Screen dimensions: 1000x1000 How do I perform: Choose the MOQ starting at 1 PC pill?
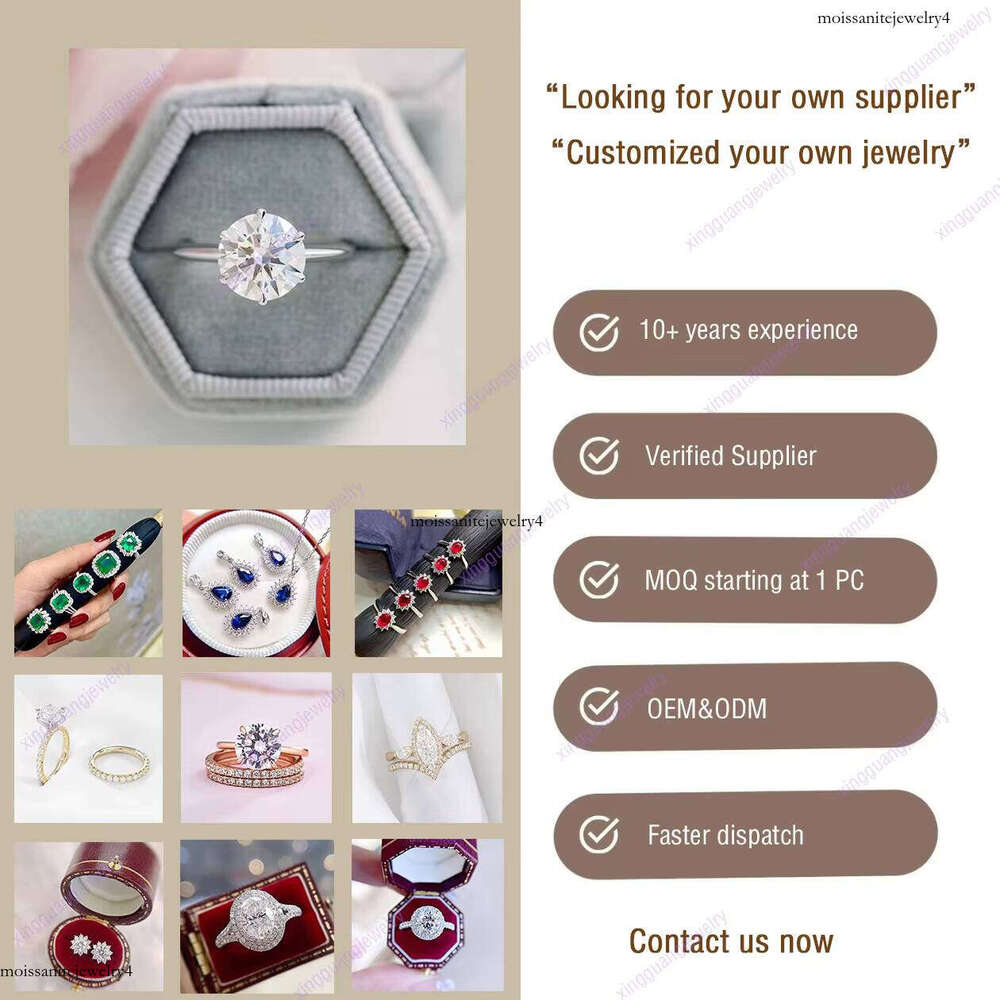click(x=745, y=580)
